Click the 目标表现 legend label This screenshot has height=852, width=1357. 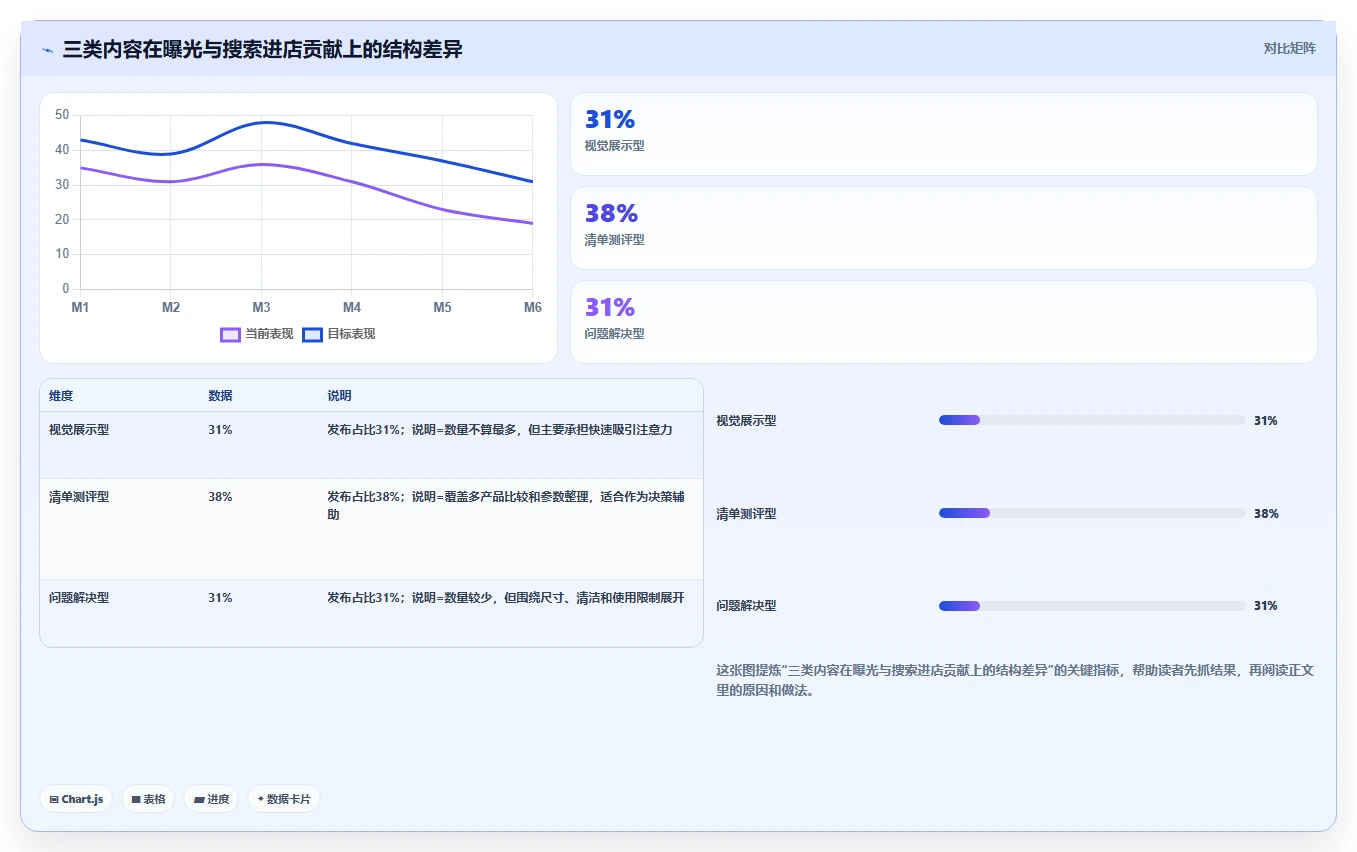pyautogui.click(x=351, y=334)
